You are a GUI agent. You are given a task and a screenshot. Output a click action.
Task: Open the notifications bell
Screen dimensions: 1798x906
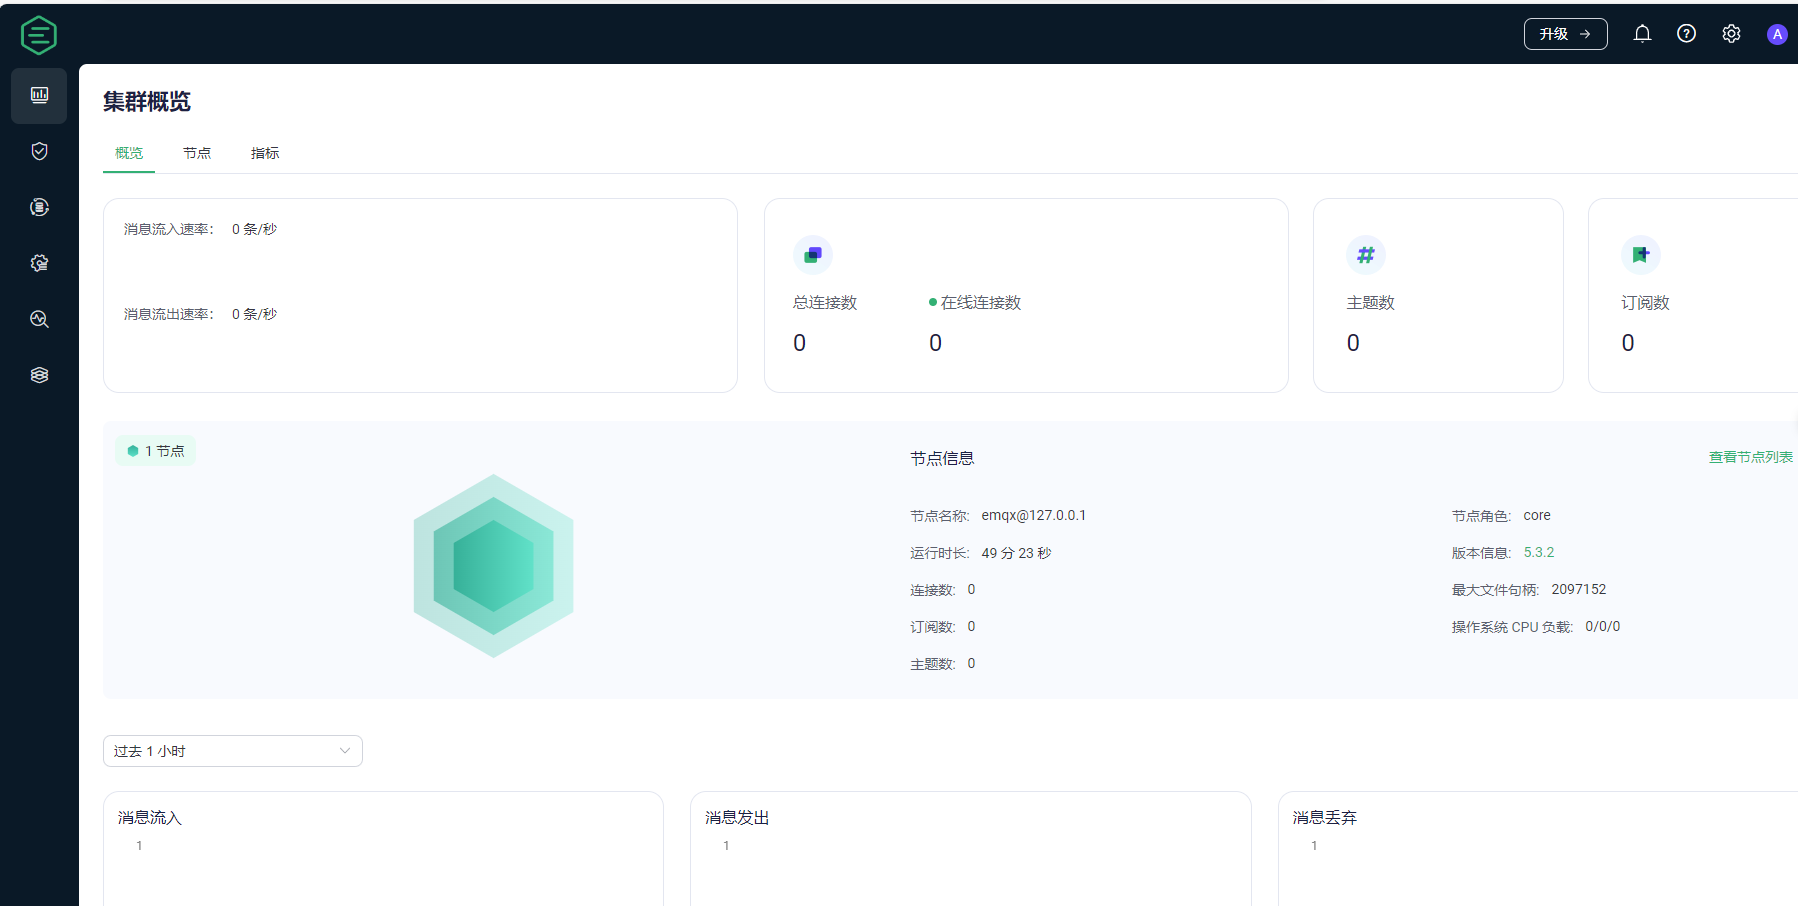(x=1642, y=34)
